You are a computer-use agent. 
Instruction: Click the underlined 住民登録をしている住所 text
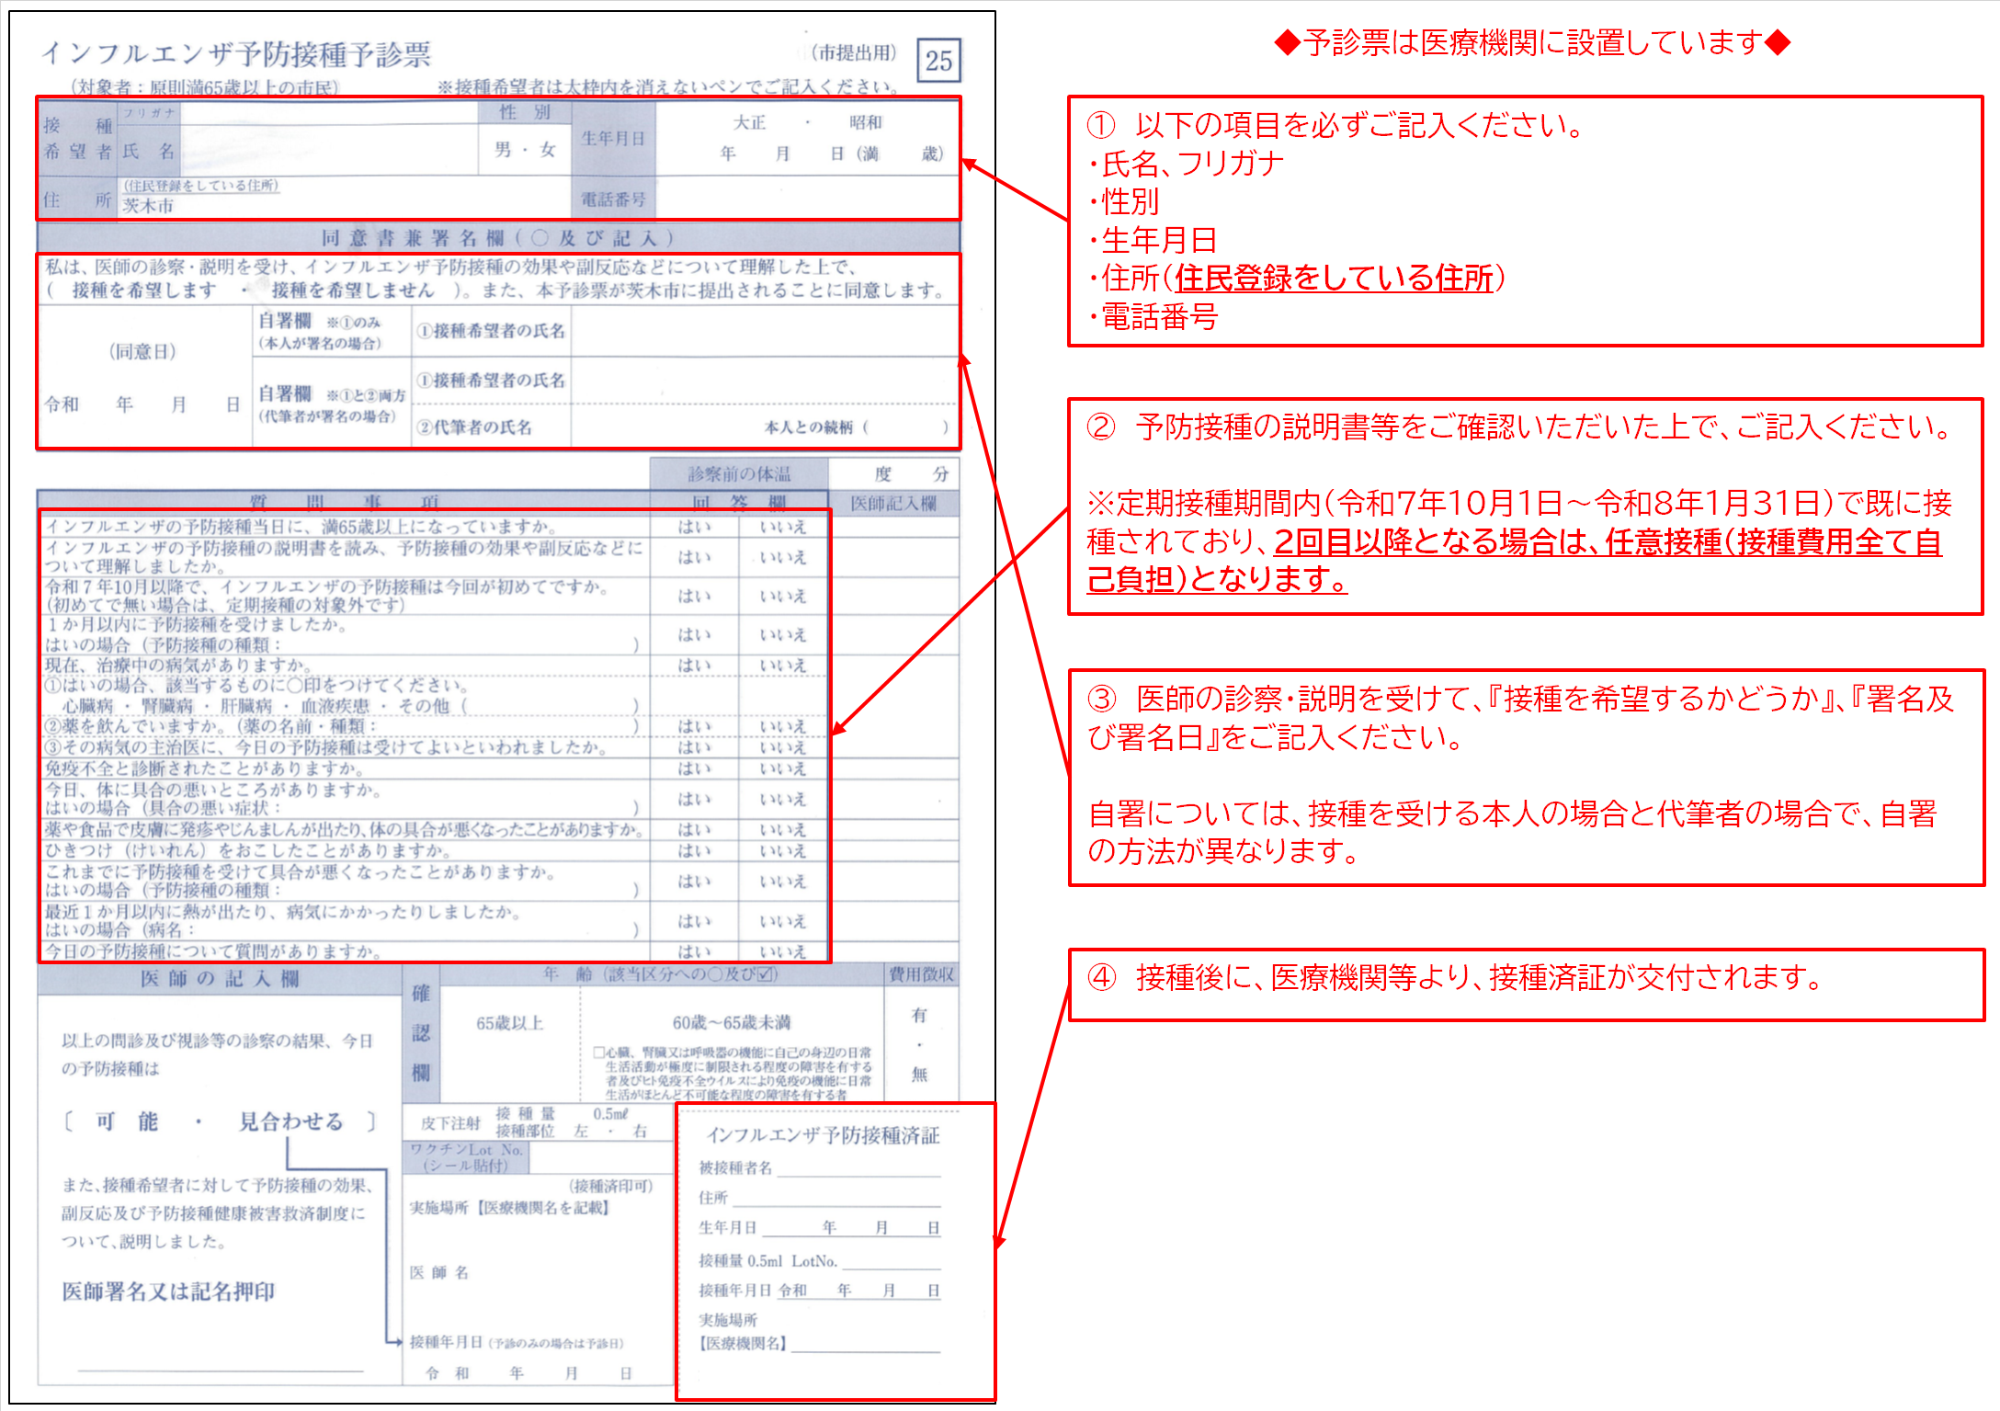click(1333, 278)
